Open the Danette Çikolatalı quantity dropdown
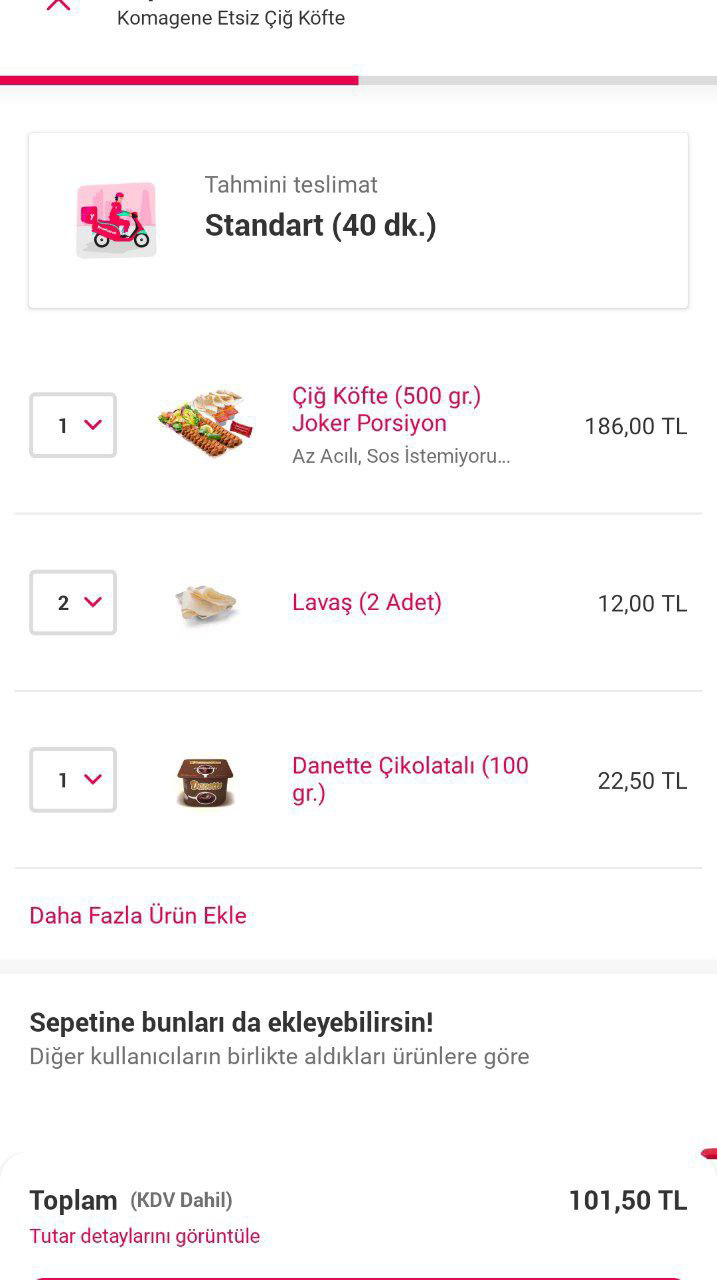717x1280 pixels. 72,780
